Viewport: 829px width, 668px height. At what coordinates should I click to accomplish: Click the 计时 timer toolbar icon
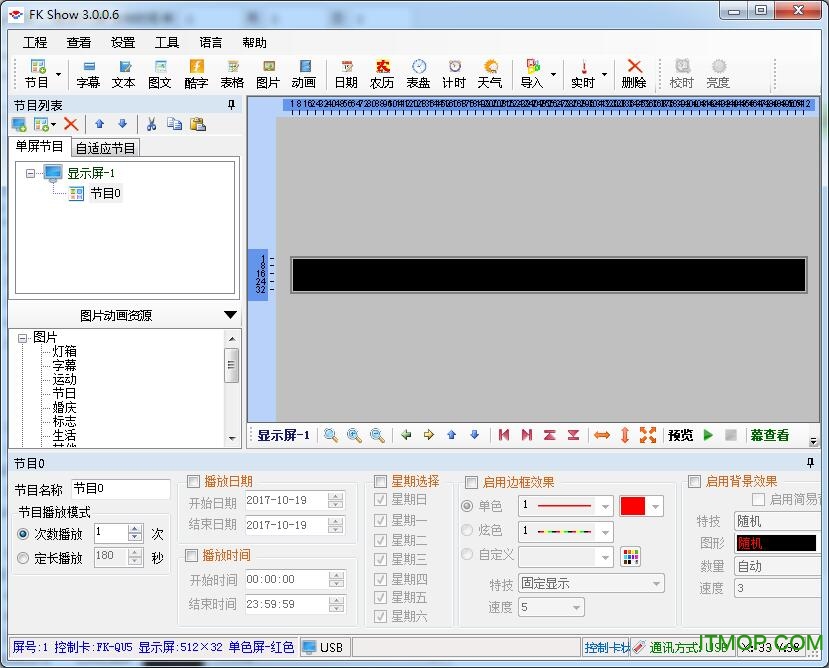(453, 72)
